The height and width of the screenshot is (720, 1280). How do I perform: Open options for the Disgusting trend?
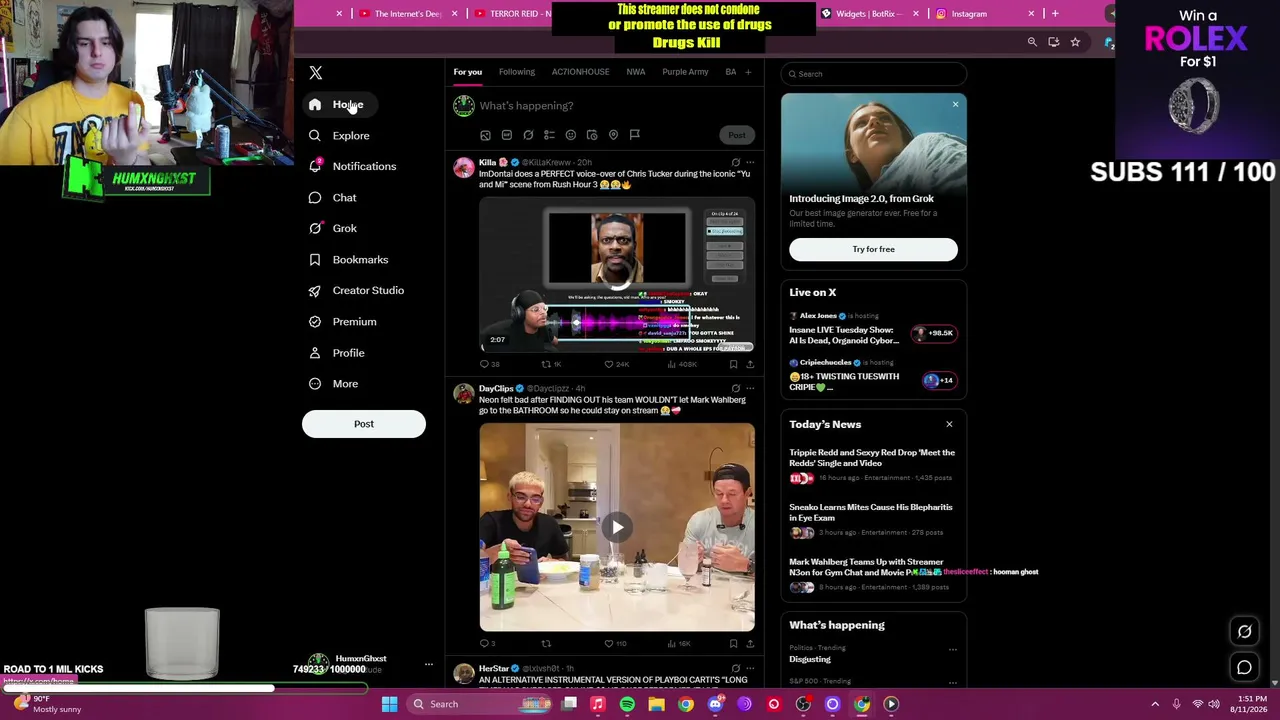(952, 649)
